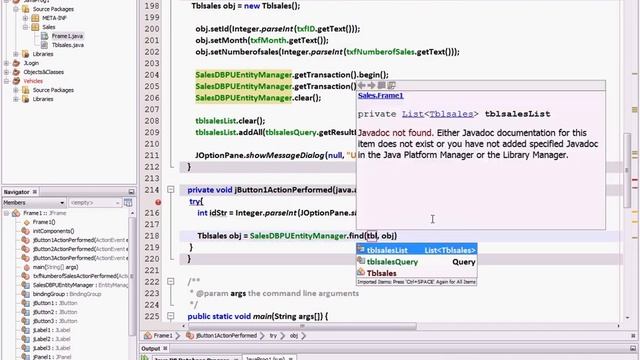Go back in the Javadoc popup
640x360 pixels.
point(362,85)
